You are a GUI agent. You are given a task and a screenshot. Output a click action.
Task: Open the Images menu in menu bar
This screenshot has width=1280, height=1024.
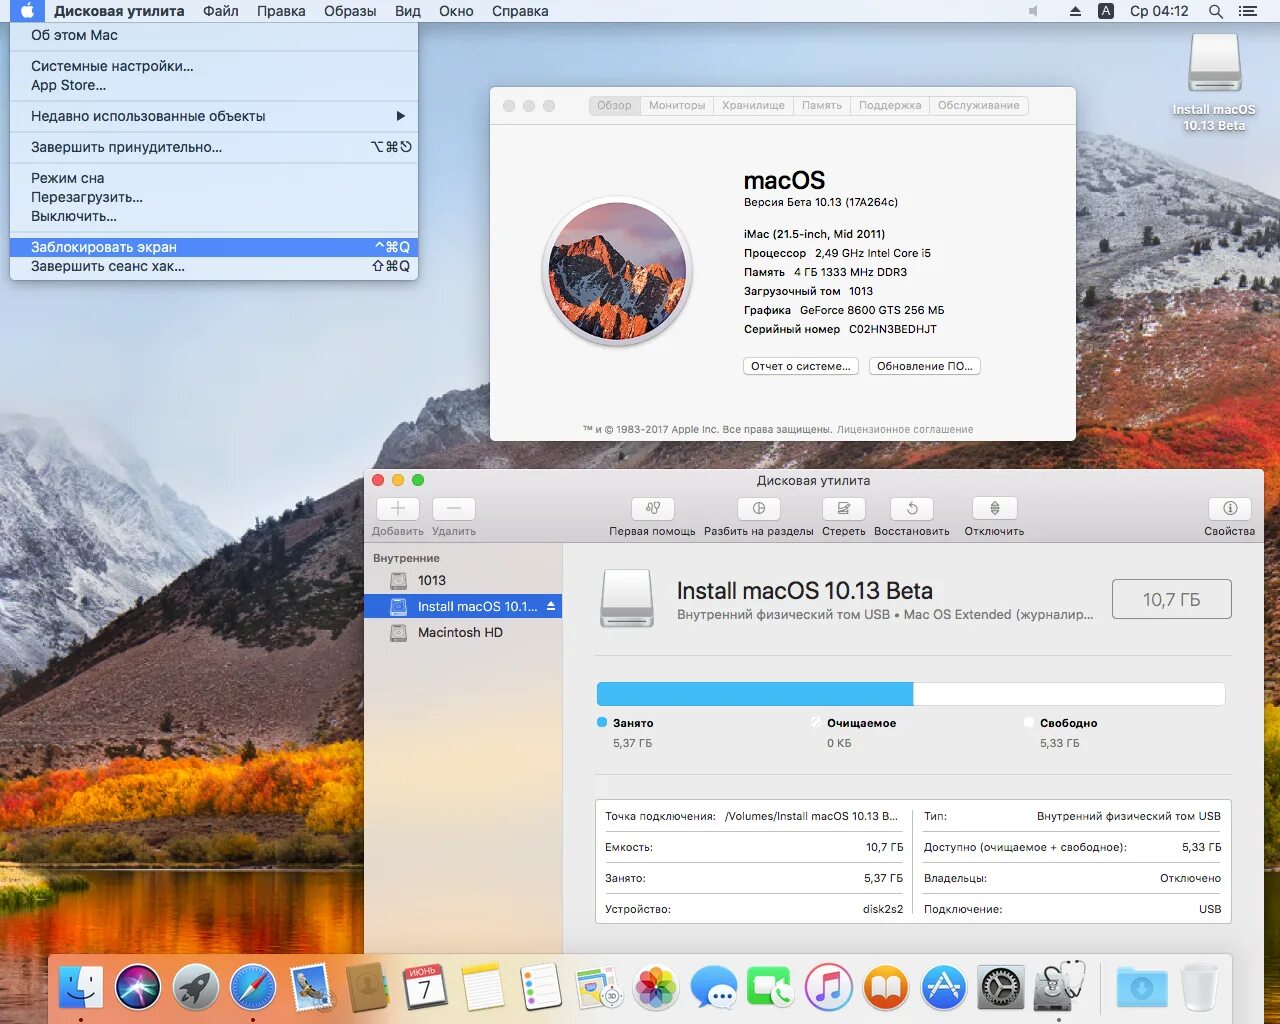pos(350,11)
